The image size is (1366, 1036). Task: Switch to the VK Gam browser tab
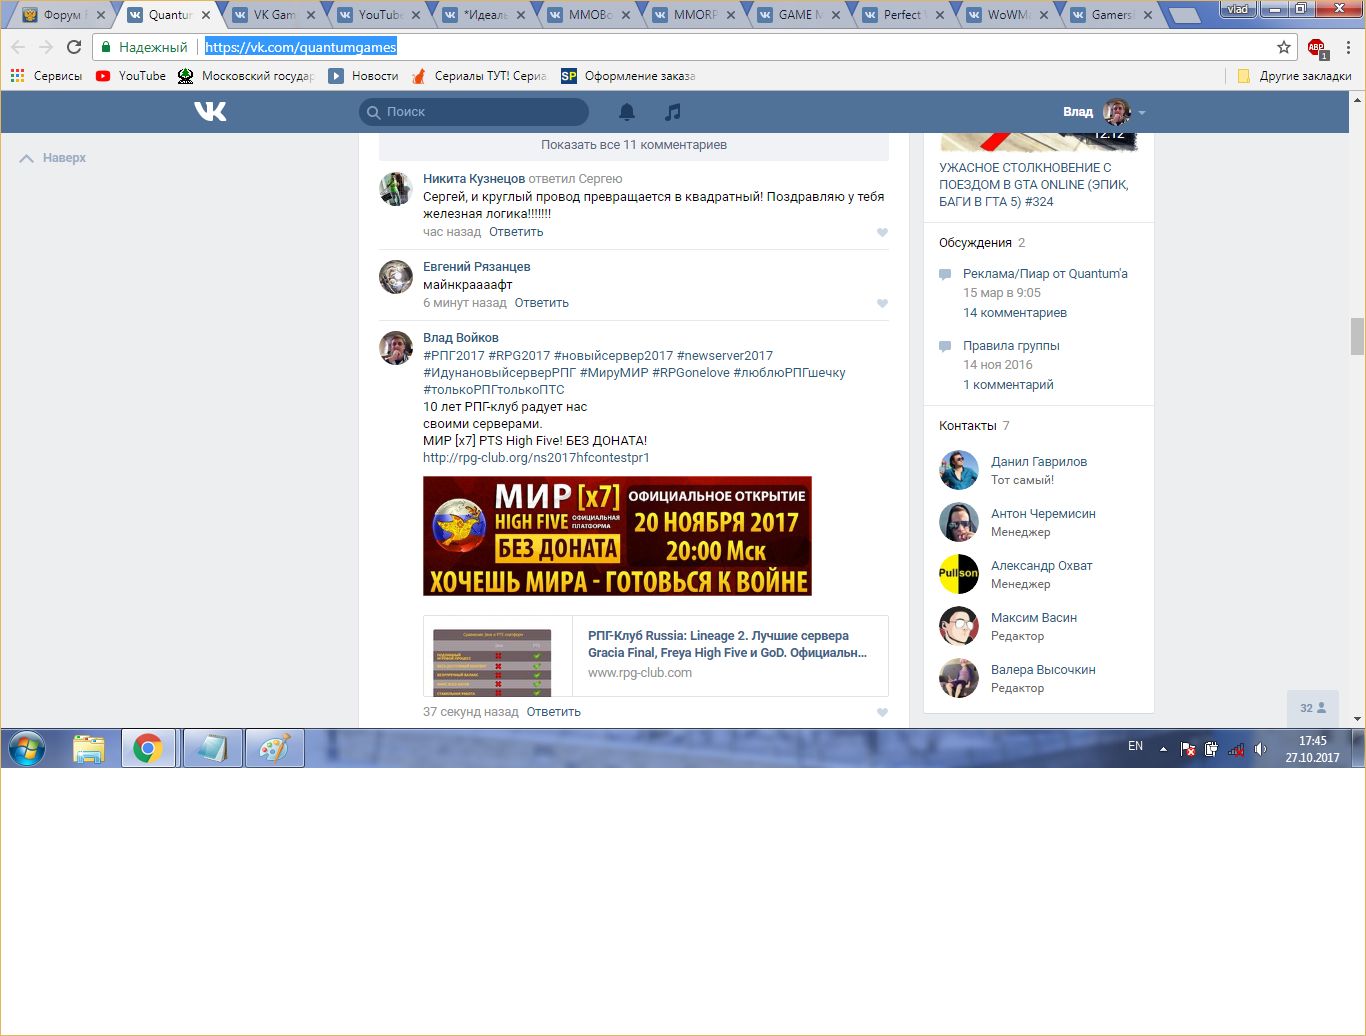tap(273, 15)
